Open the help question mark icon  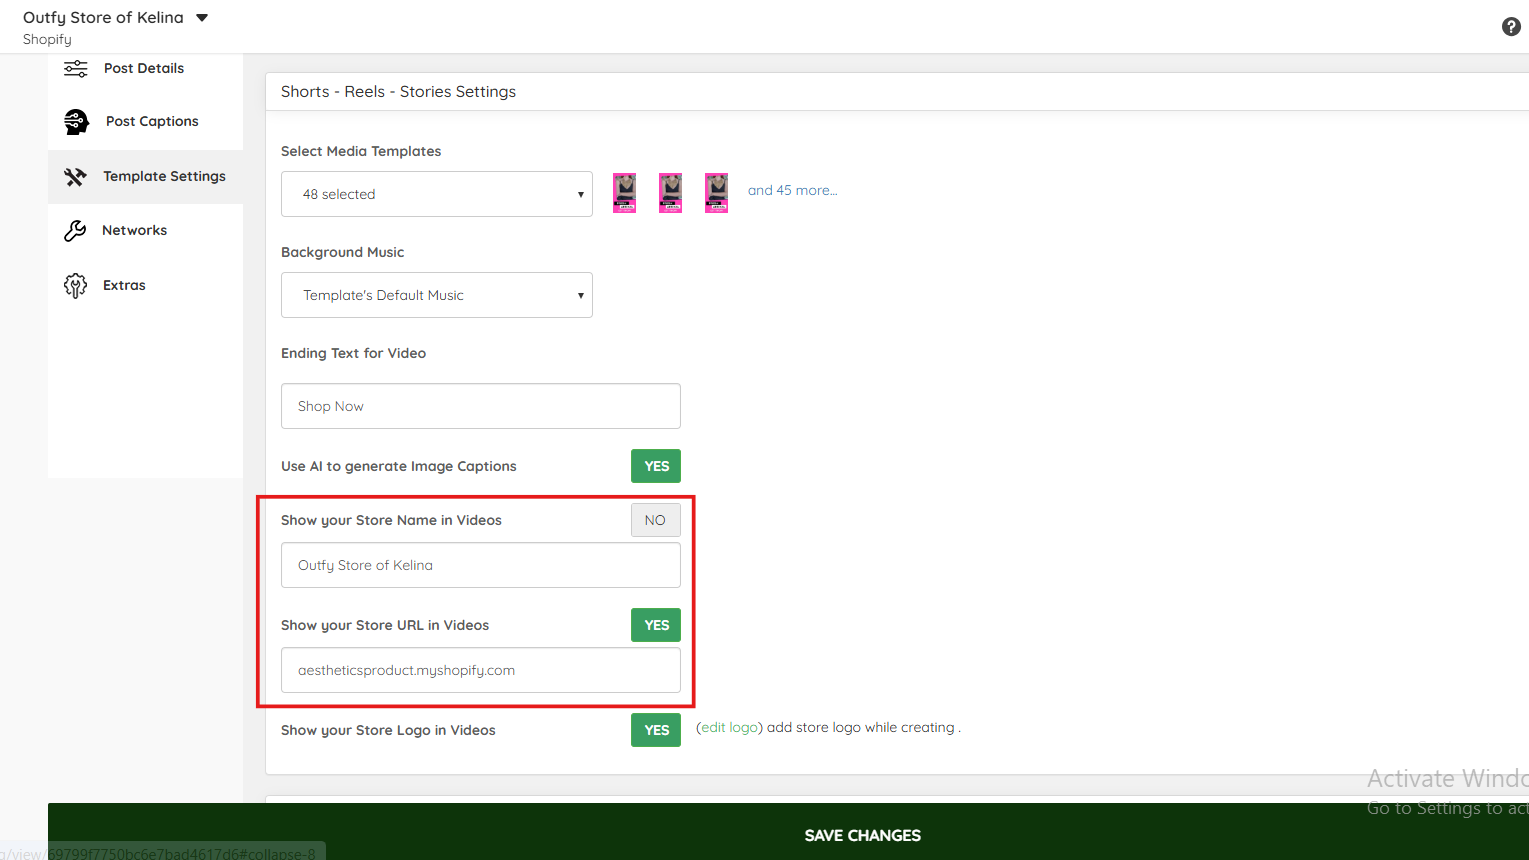click(1511, 27)
